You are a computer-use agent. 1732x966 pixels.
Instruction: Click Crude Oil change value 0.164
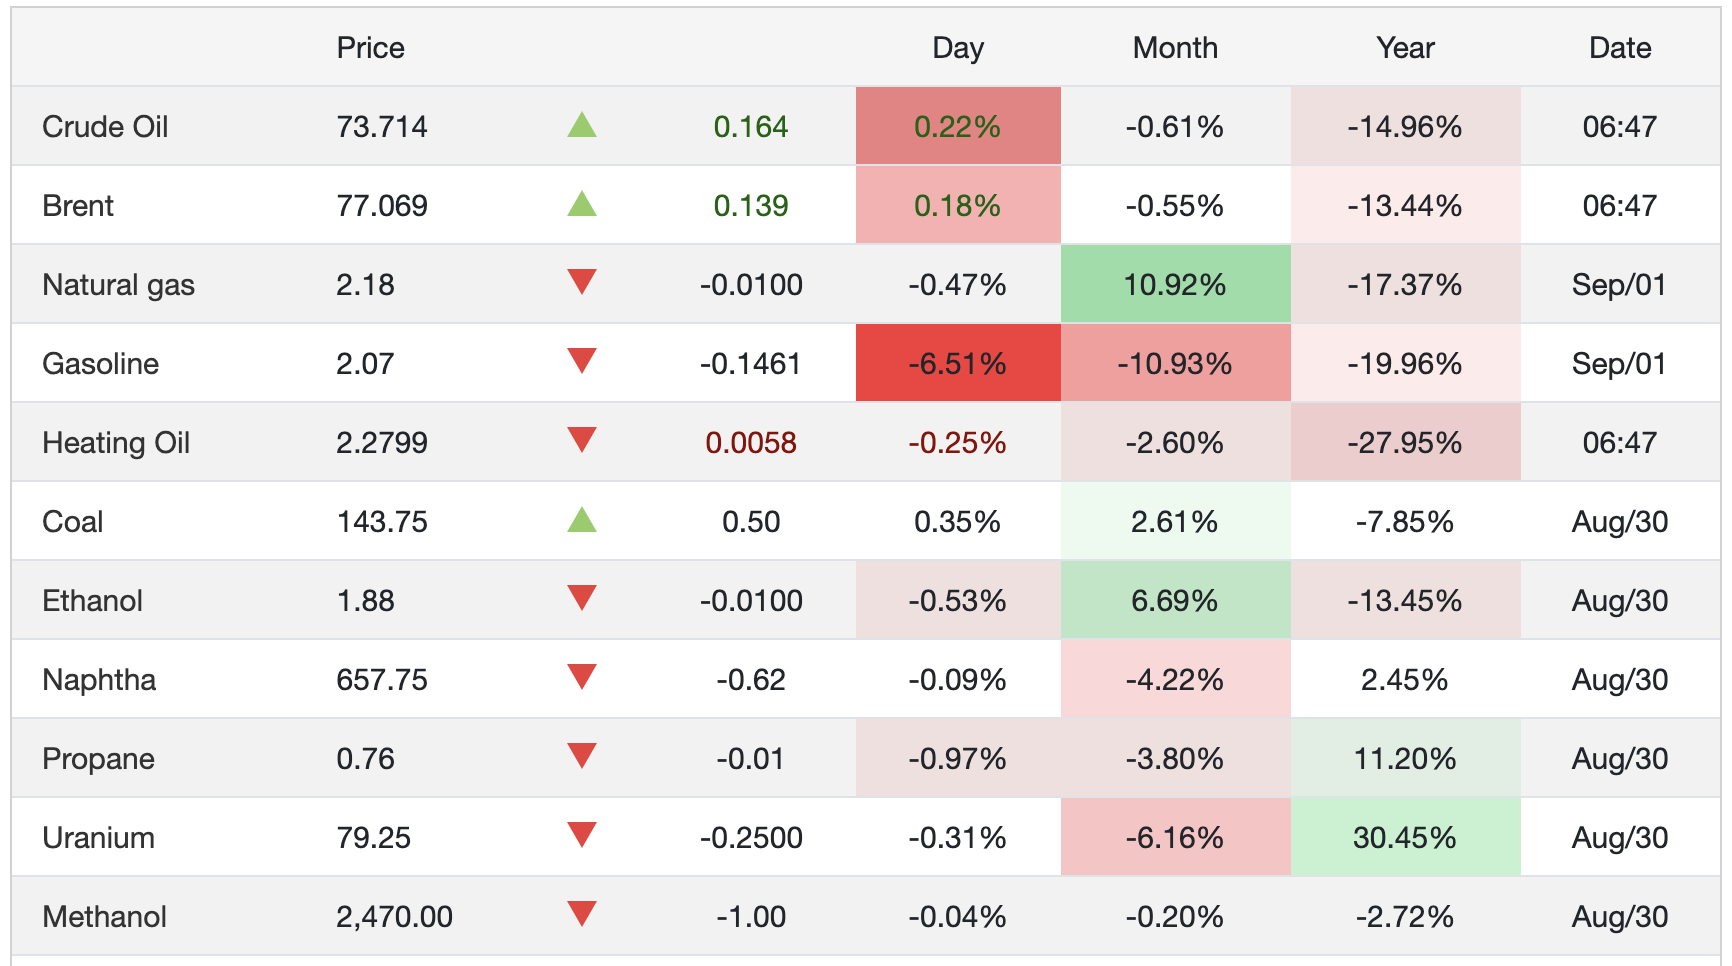click(751, 127)
